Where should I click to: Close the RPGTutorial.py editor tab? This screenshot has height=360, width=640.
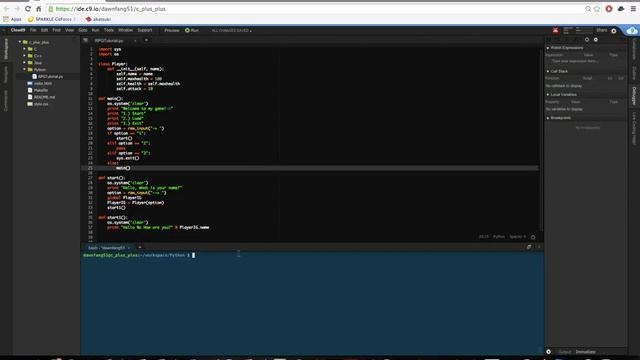[x=135, y=40]
